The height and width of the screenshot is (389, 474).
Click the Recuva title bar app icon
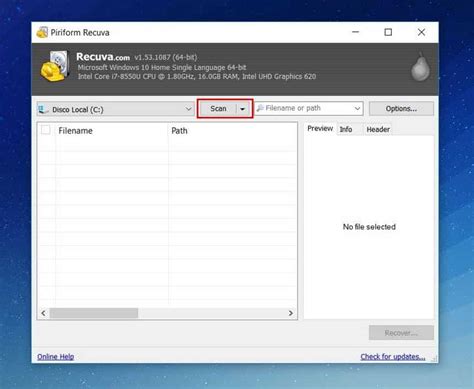42,32
